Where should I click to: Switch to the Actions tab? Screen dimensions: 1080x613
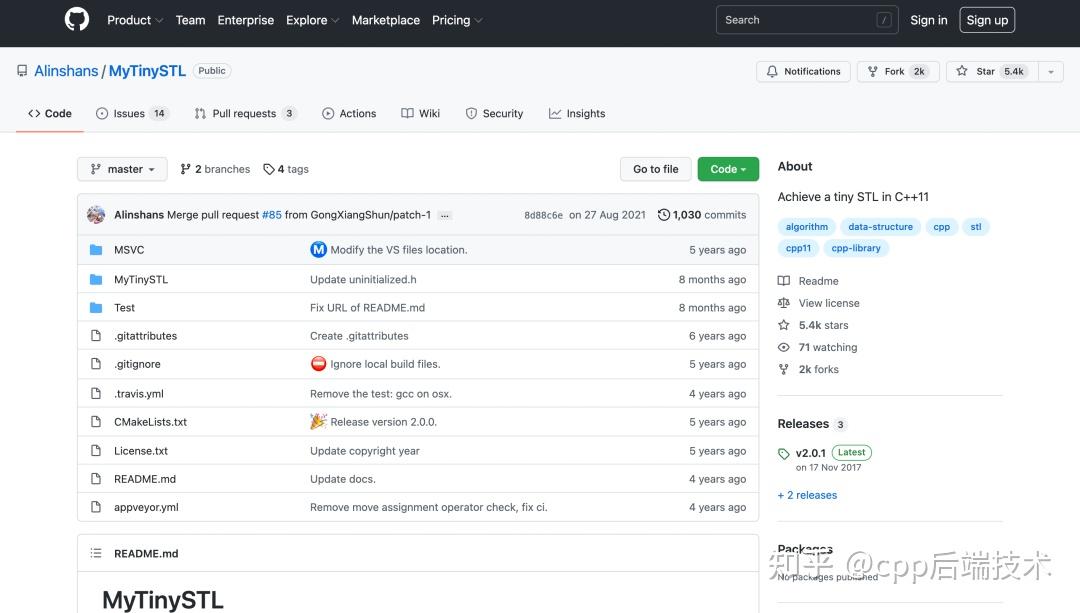coord(349,114)
